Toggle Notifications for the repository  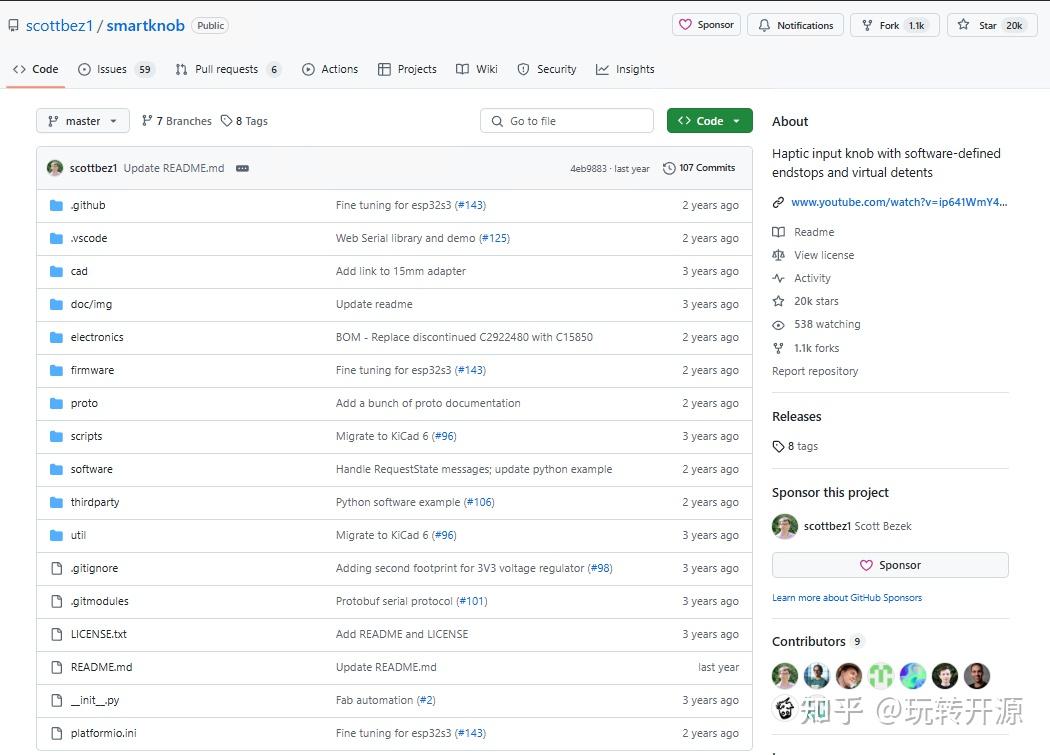pos(795,25)
